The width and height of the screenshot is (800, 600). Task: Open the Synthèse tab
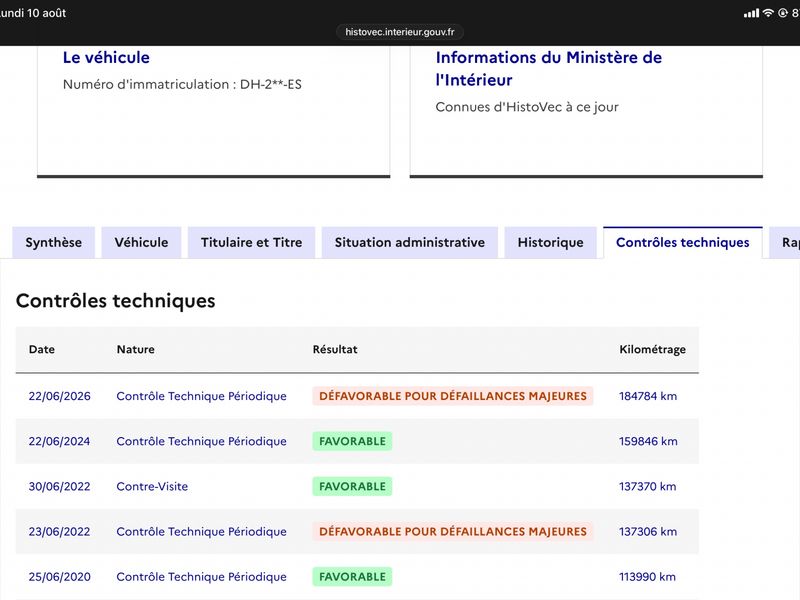coord(54,242)
